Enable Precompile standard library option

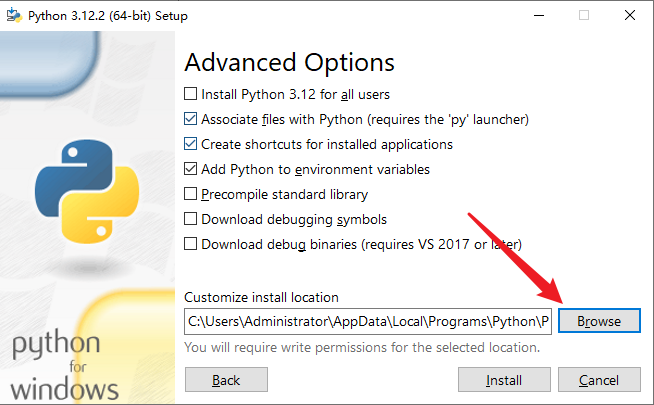(x=191, y=195)
